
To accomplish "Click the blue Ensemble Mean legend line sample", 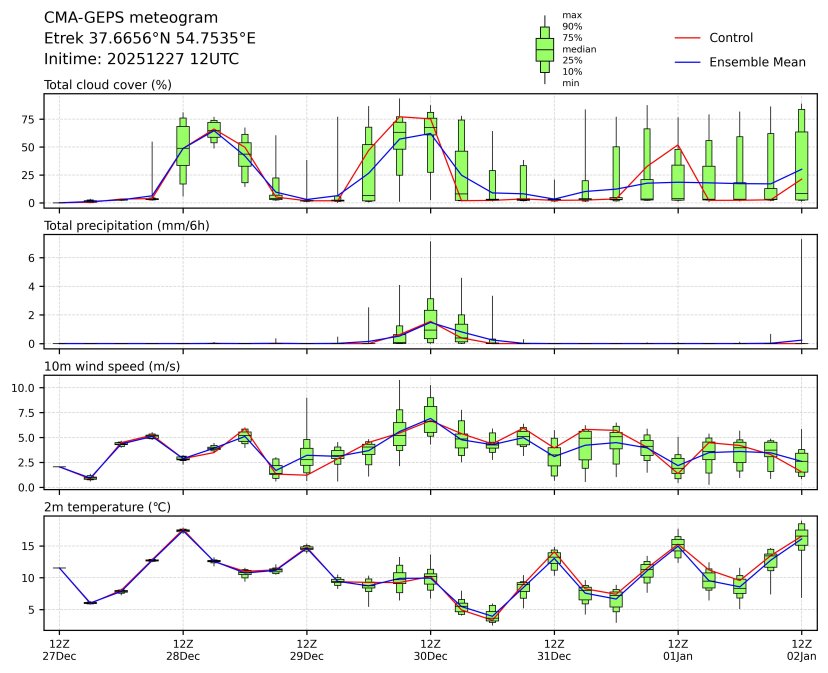I will 685,62.
